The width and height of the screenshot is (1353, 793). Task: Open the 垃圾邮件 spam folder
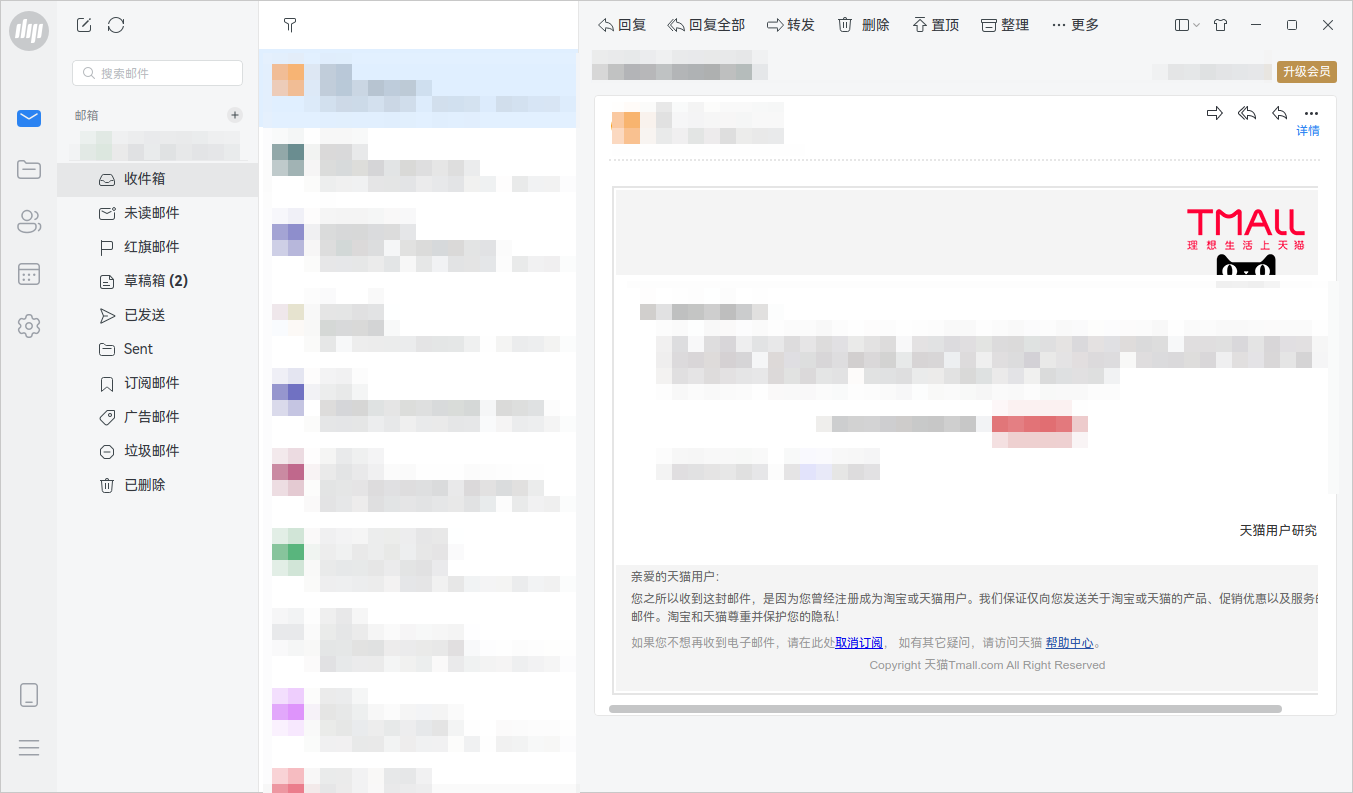tap(157, 451)
